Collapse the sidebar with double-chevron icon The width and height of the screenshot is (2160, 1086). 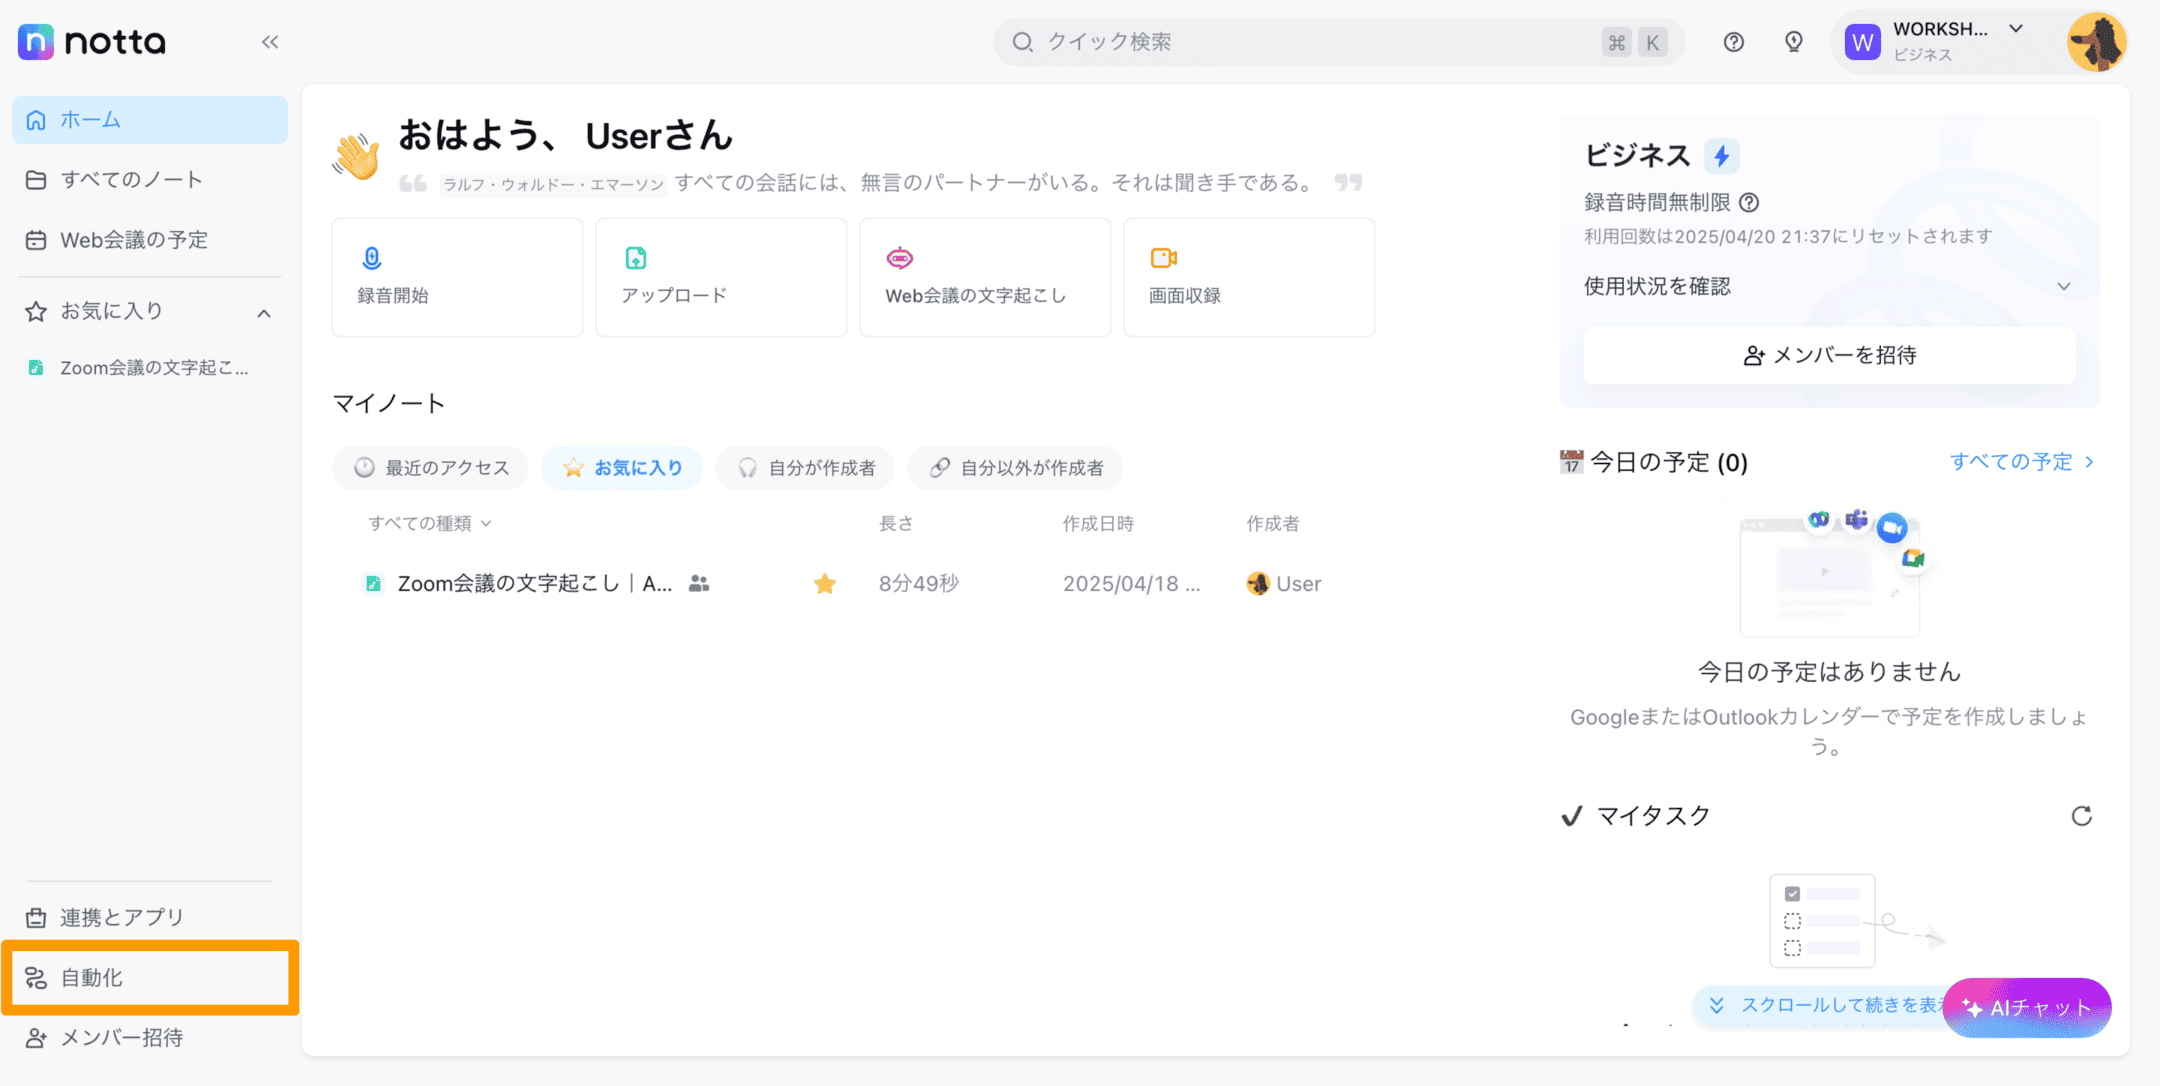click(x=270, y=42)
